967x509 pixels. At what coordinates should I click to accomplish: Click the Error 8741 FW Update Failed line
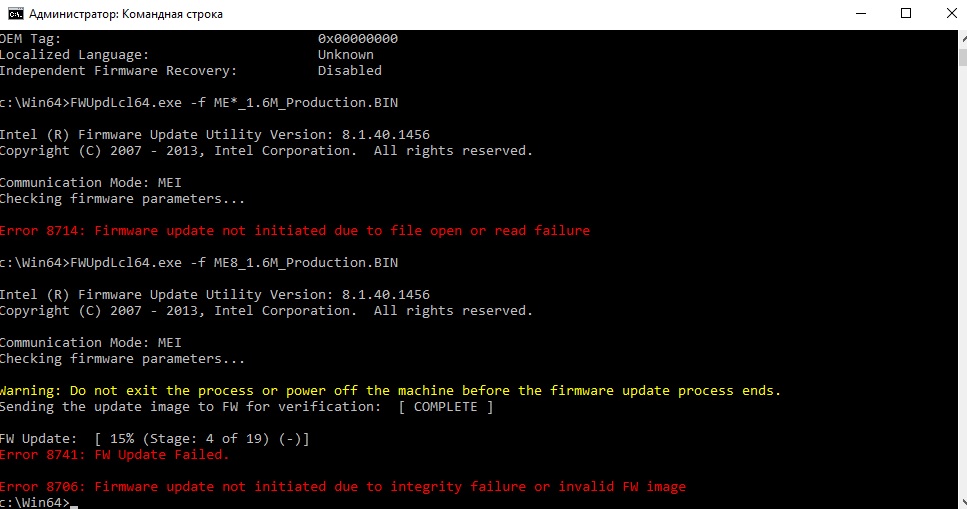[115, 455]
